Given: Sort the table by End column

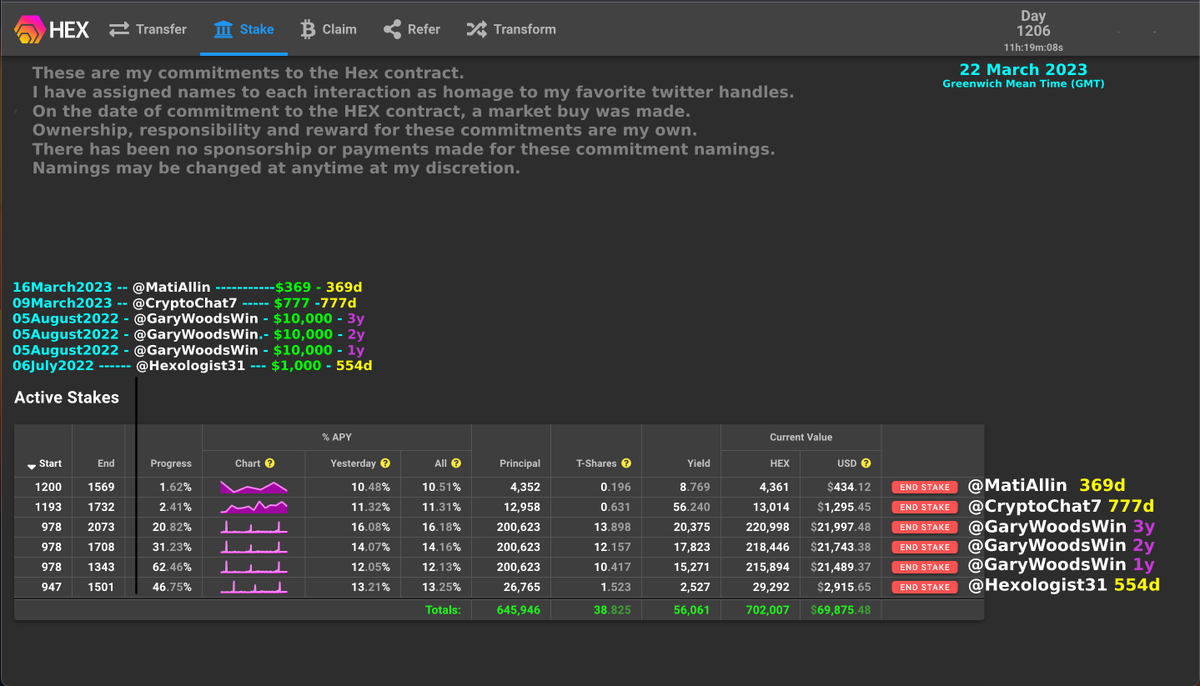Looking at the screenshot, I should [106, 464].
